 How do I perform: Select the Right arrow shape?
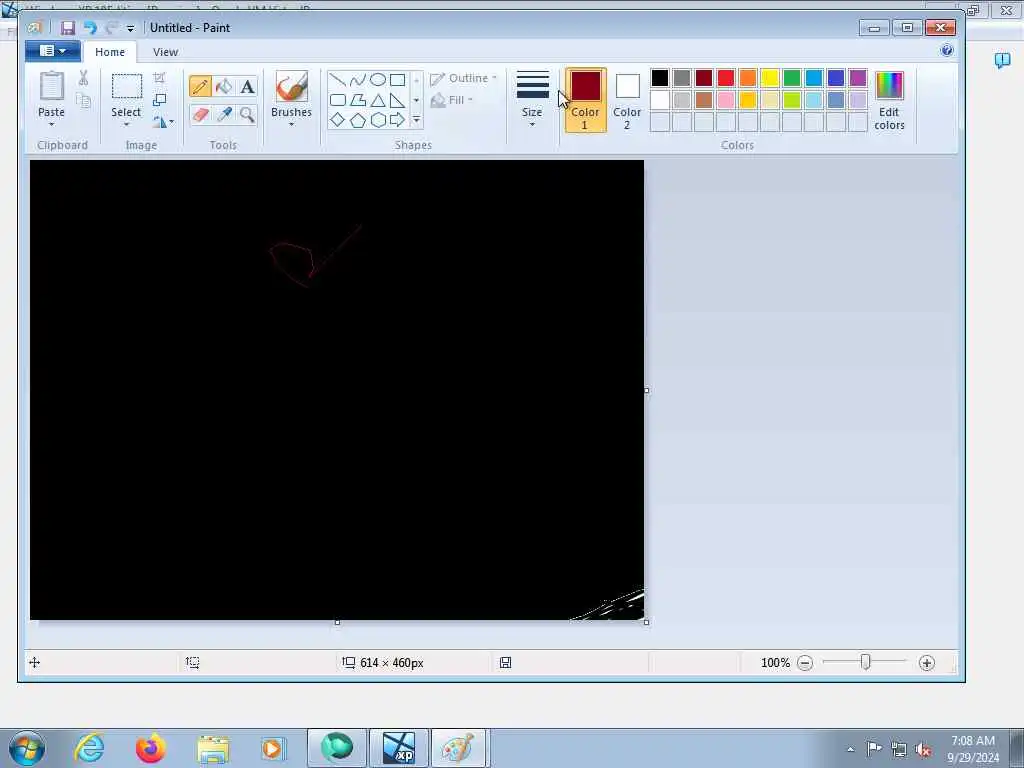pyautogui.click(x=398, y=120)
